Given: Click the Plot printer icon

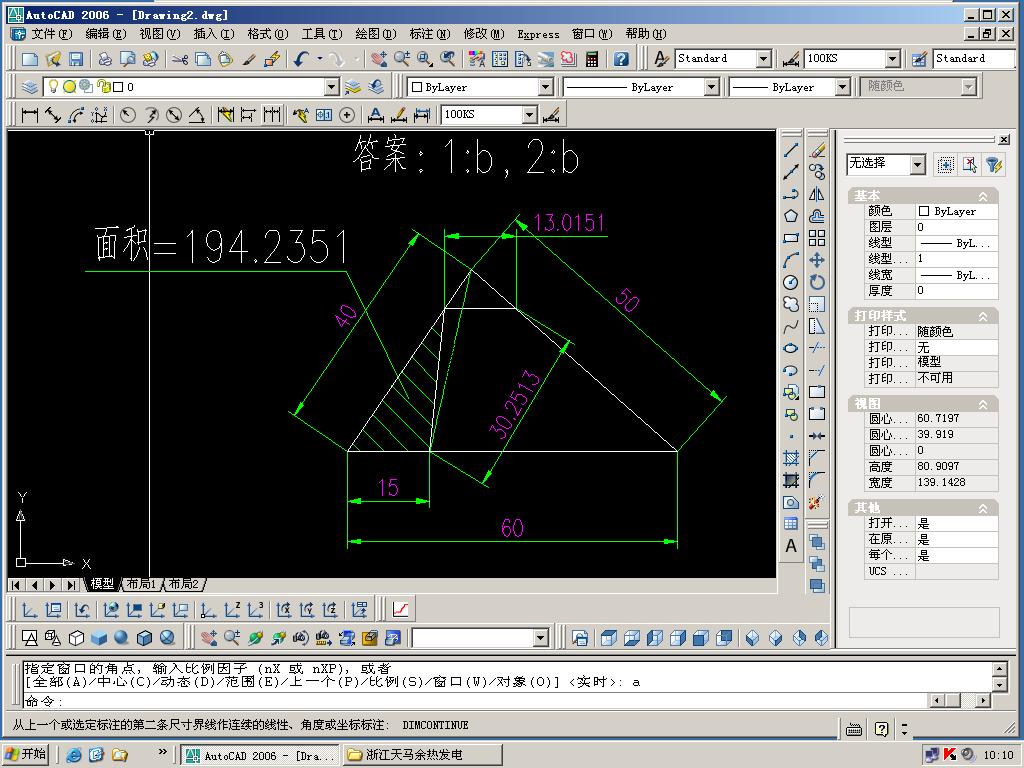Looking at the screenshot, I should tap(104, 59).
